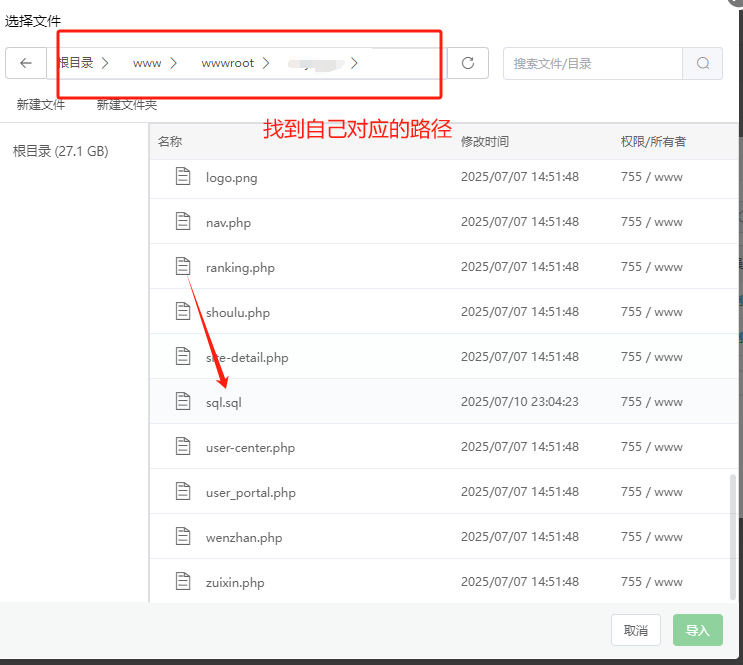Click chevron after www breadcrumb

[x=173, y=63]
